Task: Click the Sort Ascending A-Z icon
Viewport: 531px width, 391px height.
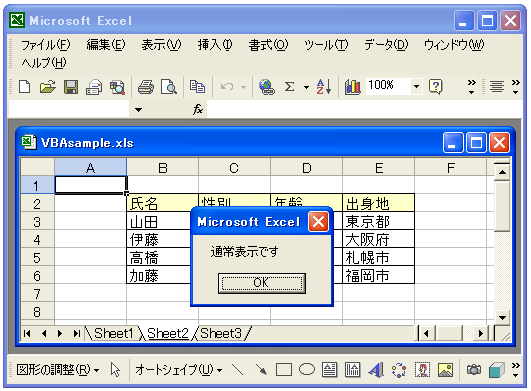Action: pos(324,87)
